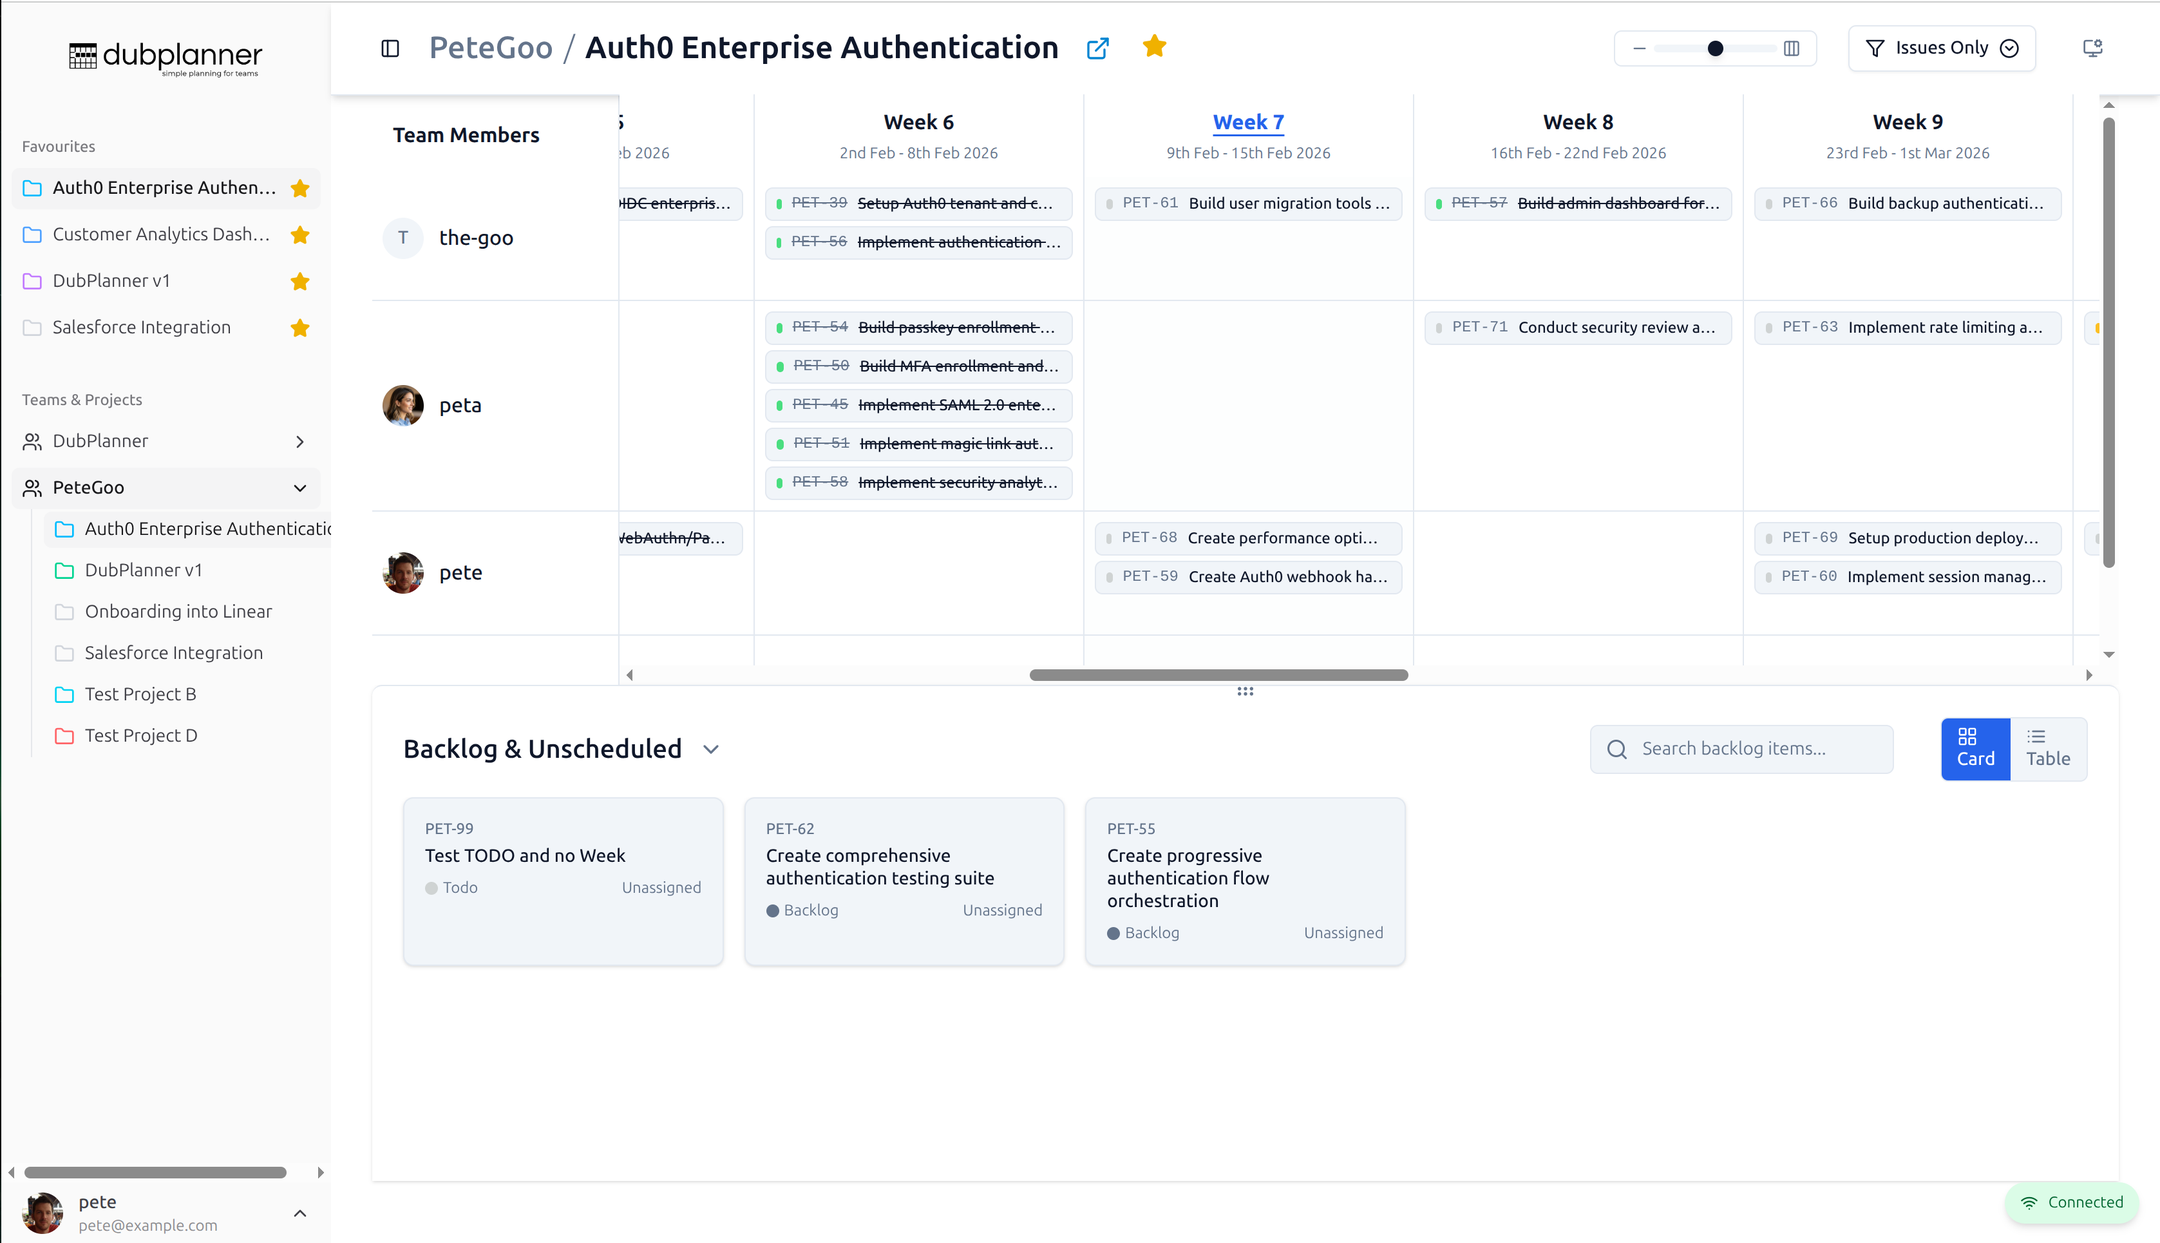Click the drag handle above backlog panel

1245,691
